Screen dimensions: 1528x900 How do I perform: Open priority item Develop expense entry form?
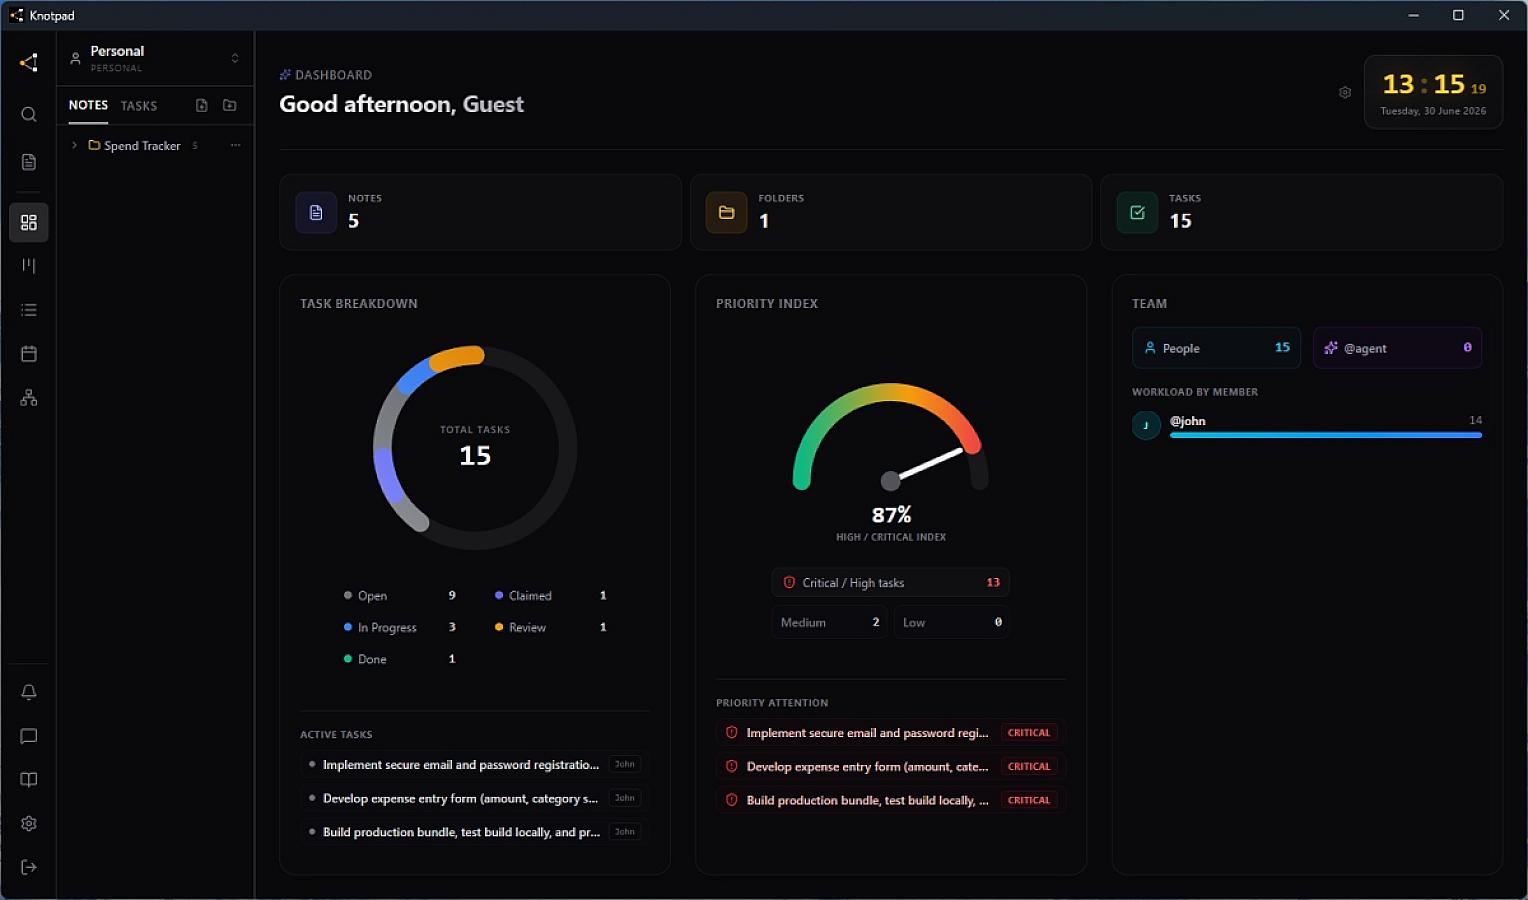point(890,766)
